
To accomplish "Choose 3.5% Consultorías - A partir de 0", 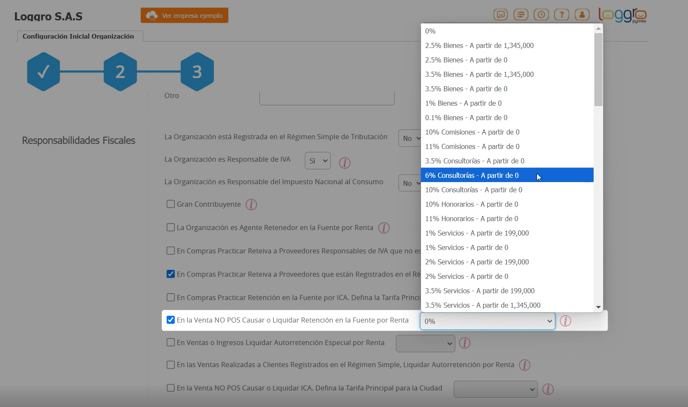I will pos(507,161).
